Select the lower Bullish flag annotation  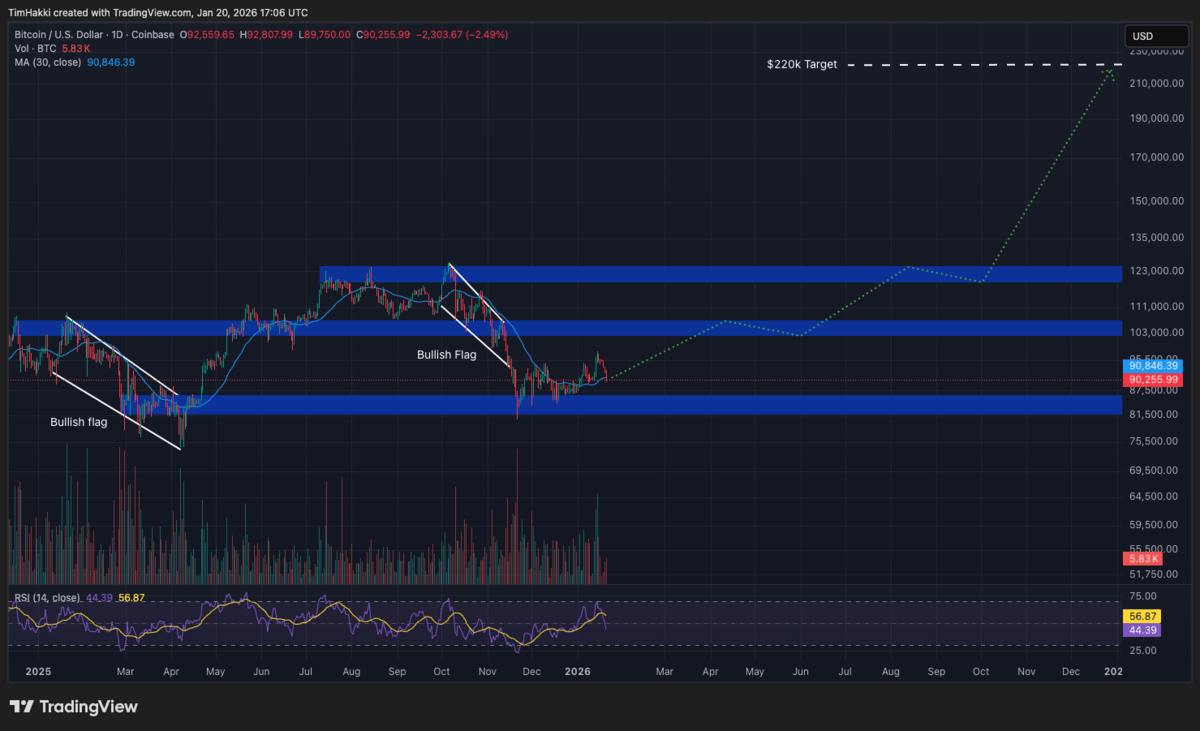79,421
